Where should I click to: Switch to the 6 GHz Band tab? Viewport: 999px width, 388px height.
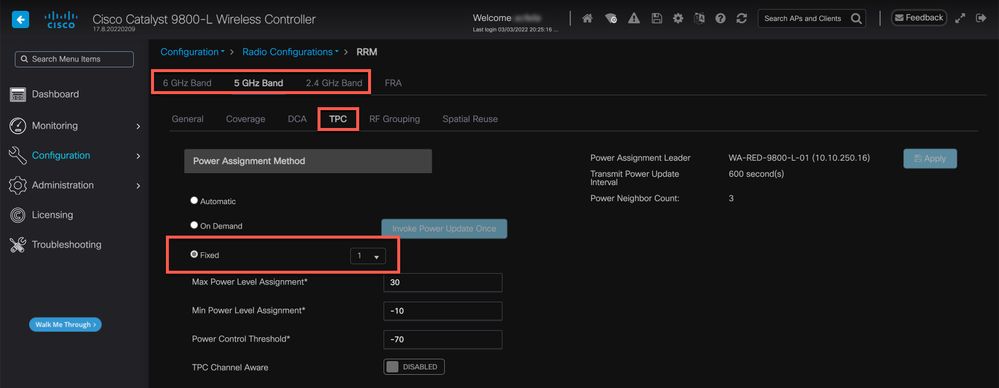click(187, 83)
